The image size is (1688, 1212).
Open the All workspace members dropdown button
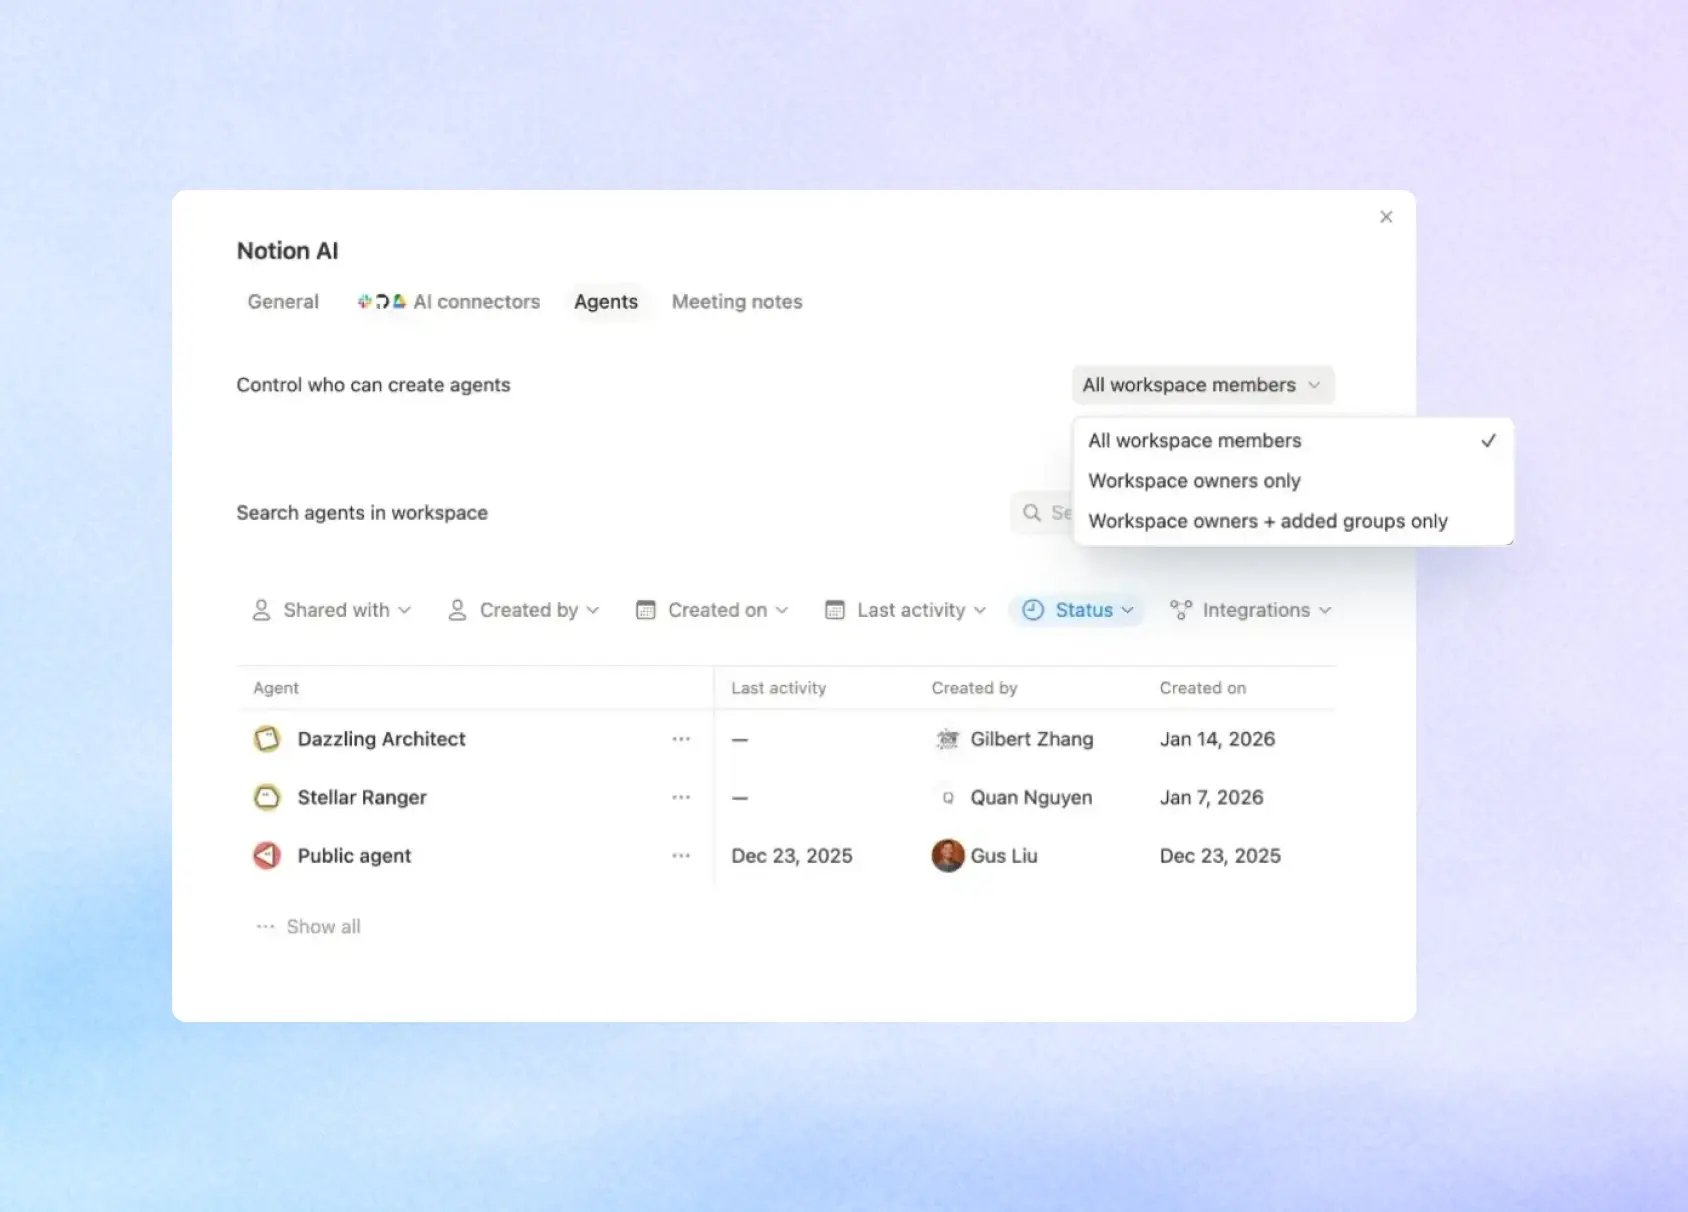[1203, 385]
